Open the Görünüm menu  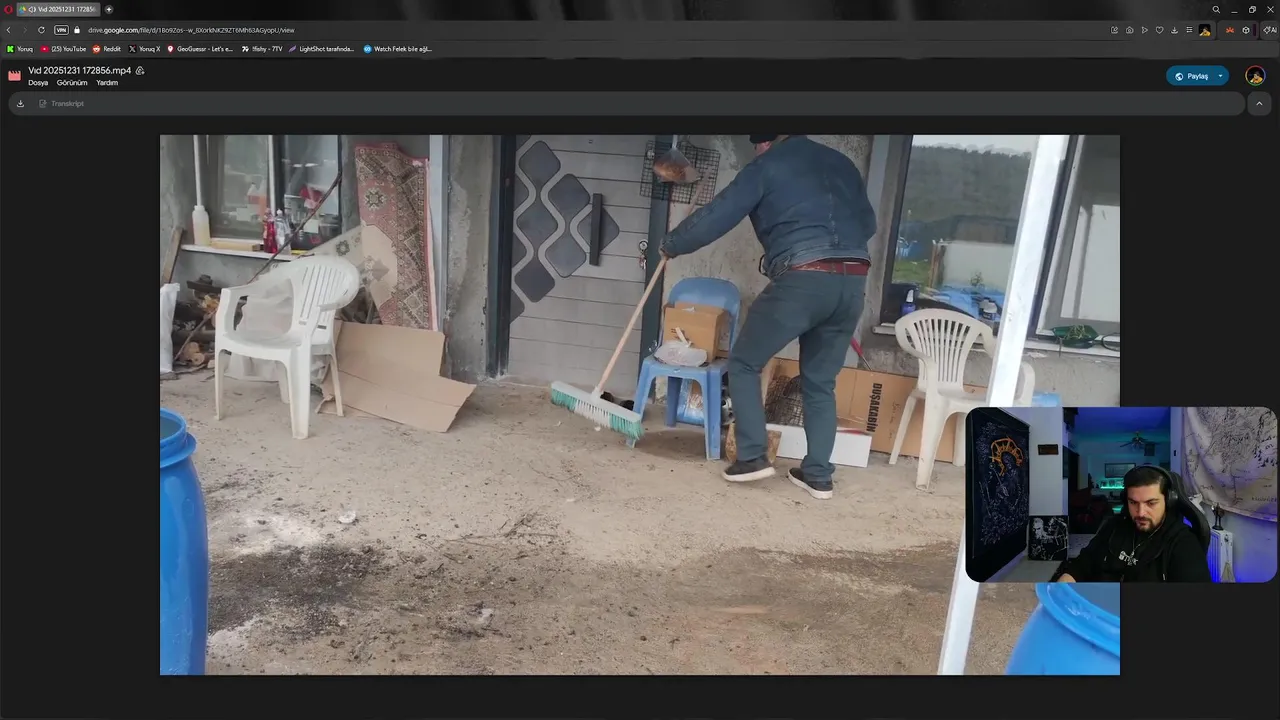72,83
